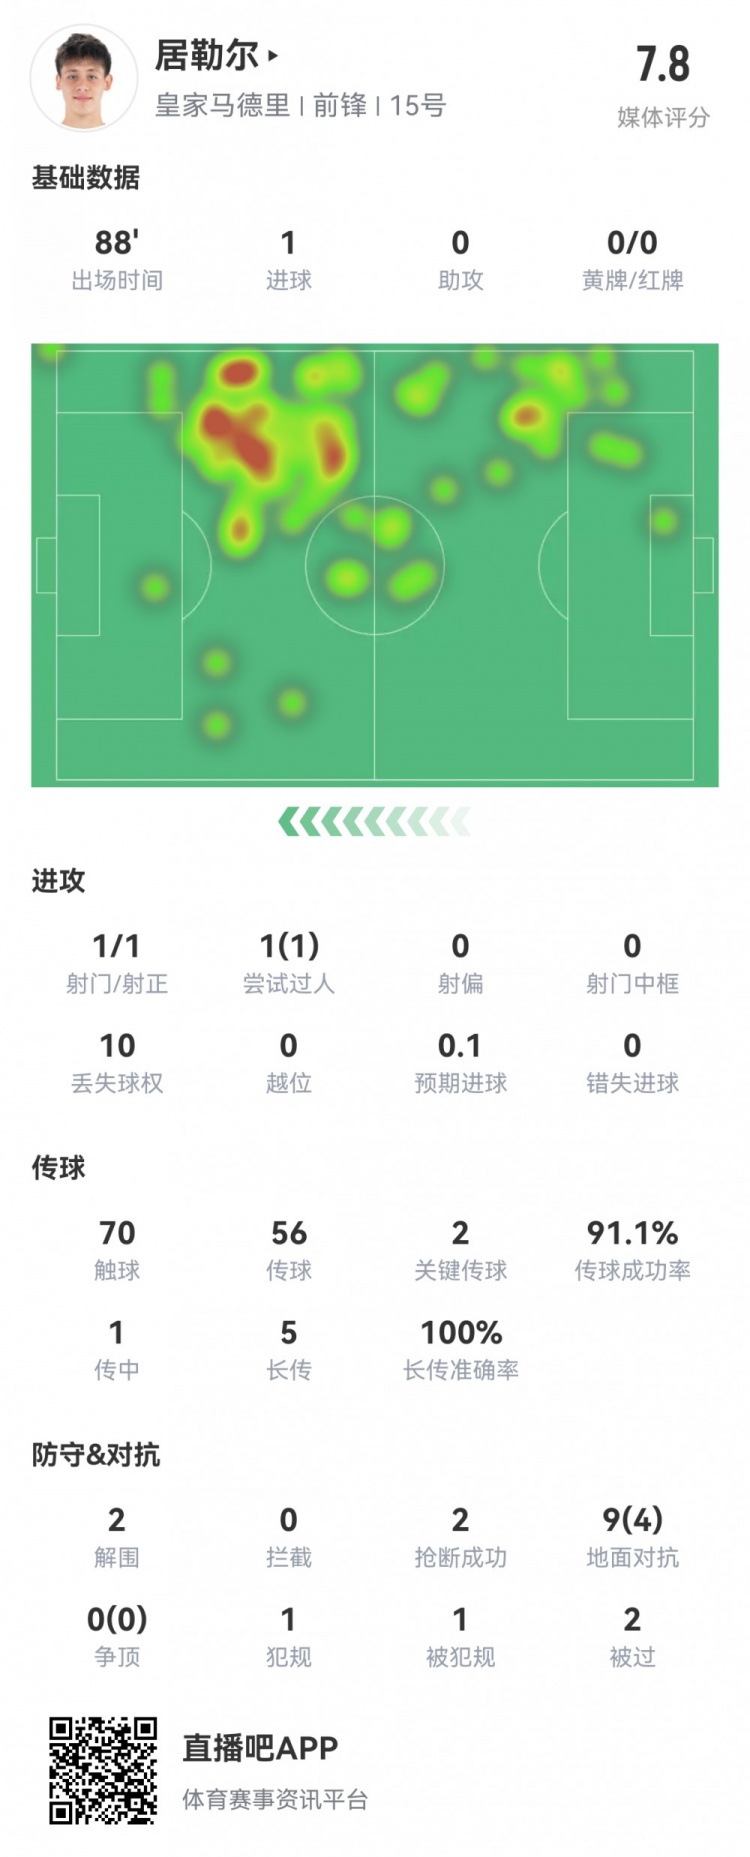This screenshot has height=1857, width=750.
Task: Open the 直播吧APP title link
Action: (260, 1747)
